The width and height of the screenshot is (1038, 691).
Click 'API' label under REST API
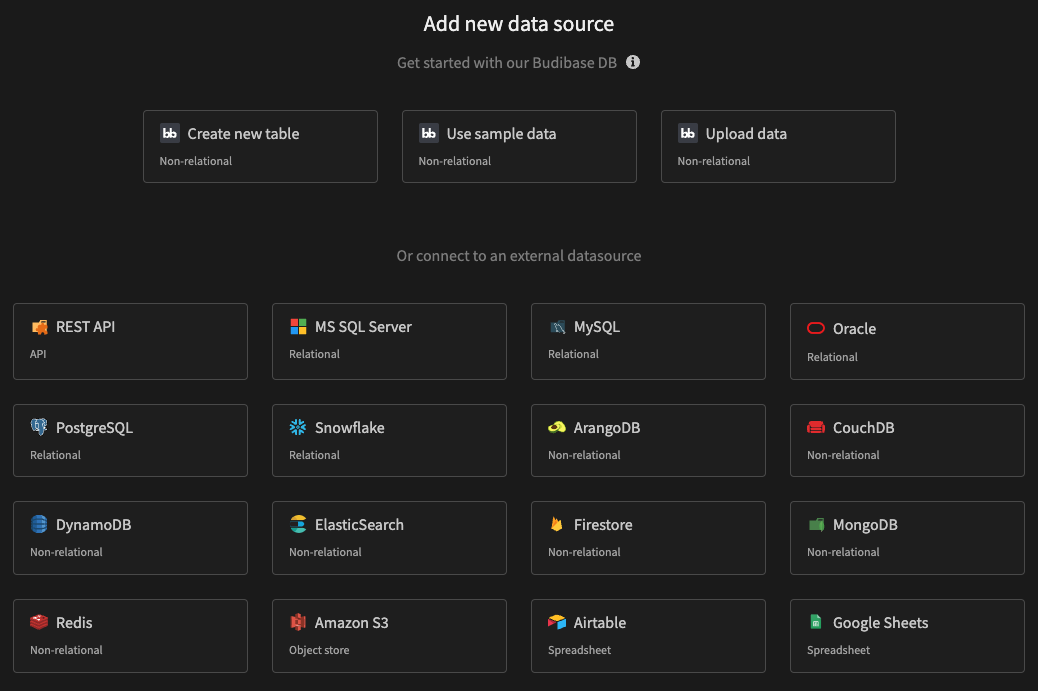[x=38, y=354]
